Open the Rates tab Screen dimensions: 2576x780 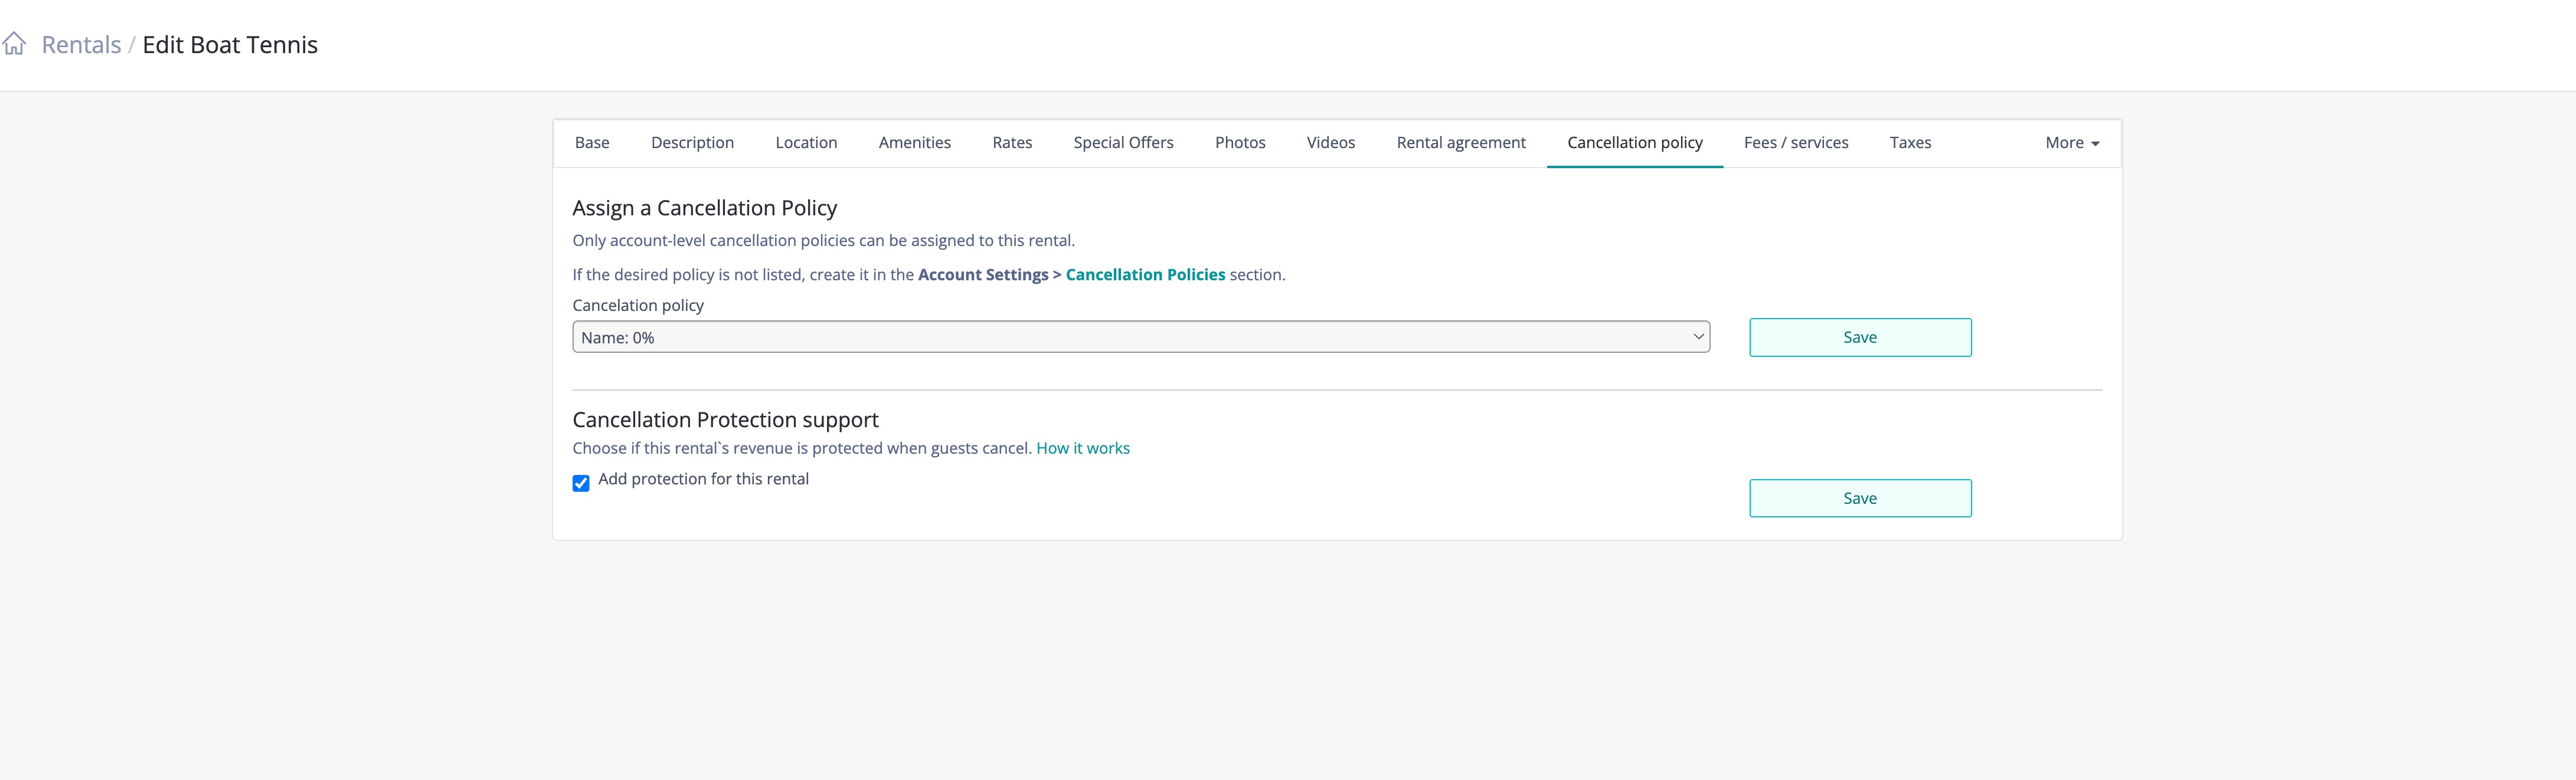[x=1012, y=143]
